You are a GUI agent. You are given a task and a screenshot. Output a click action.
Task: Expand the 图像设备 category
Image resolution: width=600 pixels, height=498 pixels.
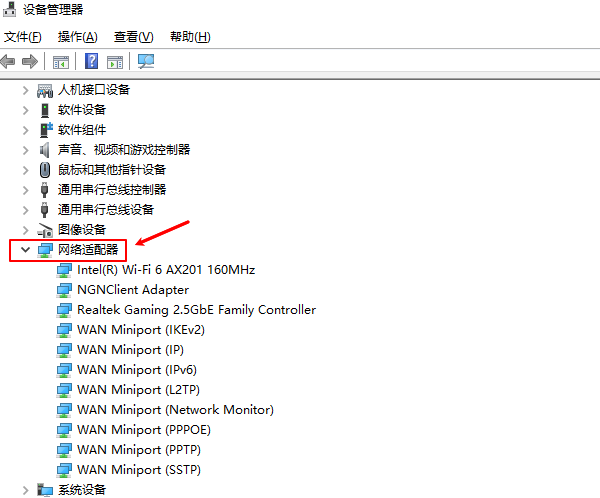25,230
